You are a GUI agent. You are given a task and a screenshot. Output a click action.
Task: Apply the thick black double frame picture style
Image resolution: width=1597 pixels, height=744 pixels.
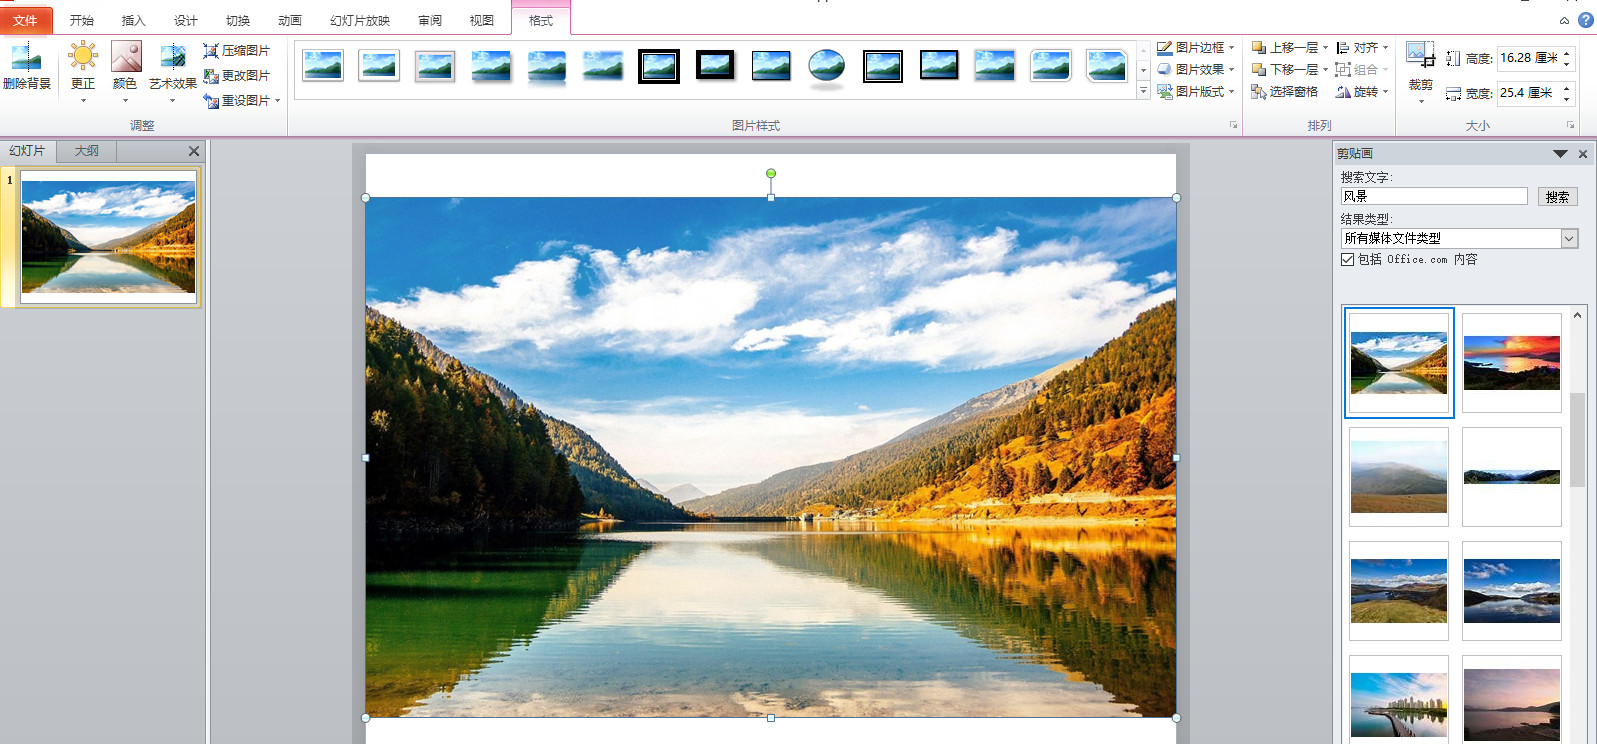tap(659, 66)
